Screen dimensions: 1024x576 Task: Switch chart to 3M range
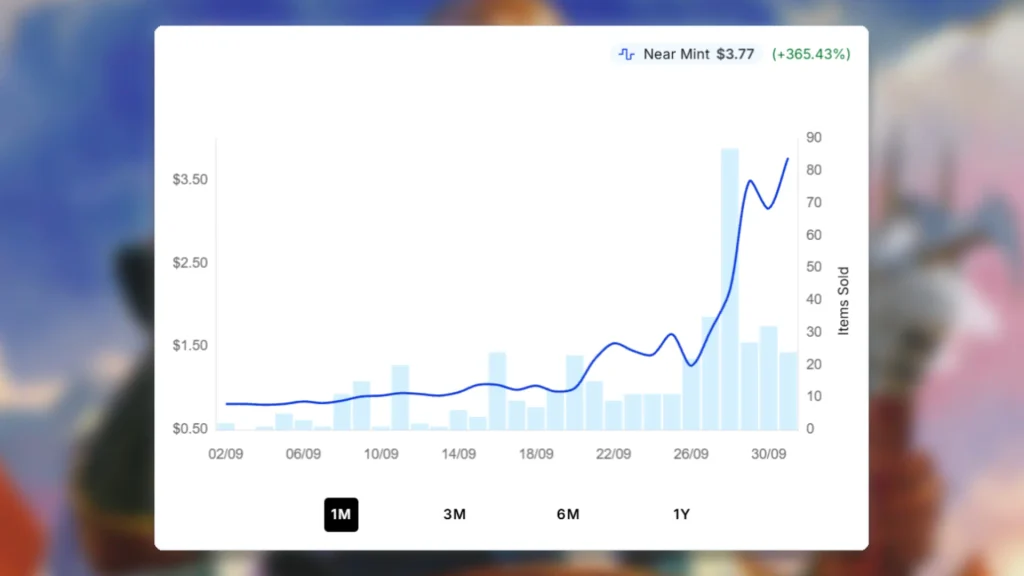(x=455, y=515)
